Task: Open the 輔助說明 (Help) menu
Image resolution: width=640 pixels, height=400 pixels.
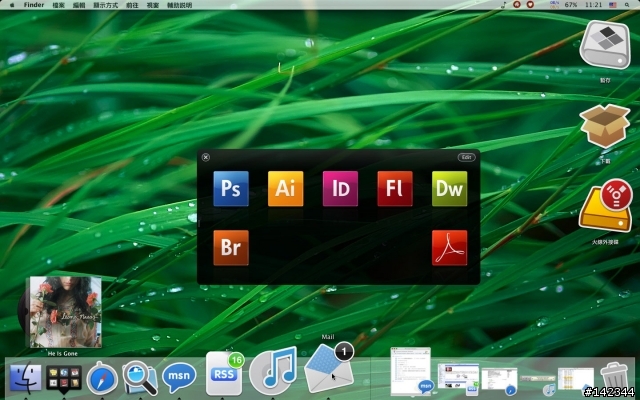Action: click(179, 5)
